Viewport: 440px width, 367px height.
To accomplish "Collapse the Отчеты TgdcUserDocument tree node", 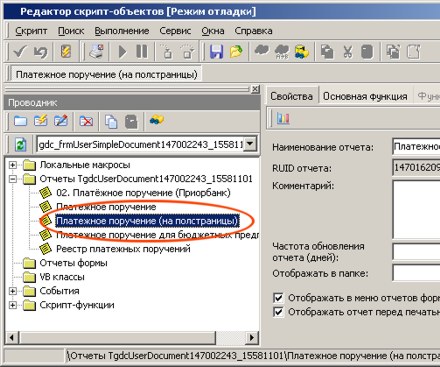I will point(13,179).
